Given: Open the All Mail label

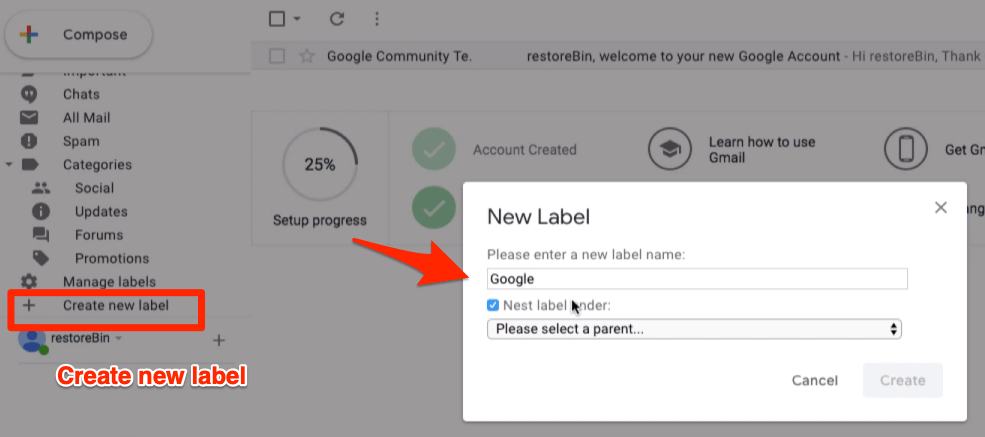Looking at the screenshot, I should 87,117.
